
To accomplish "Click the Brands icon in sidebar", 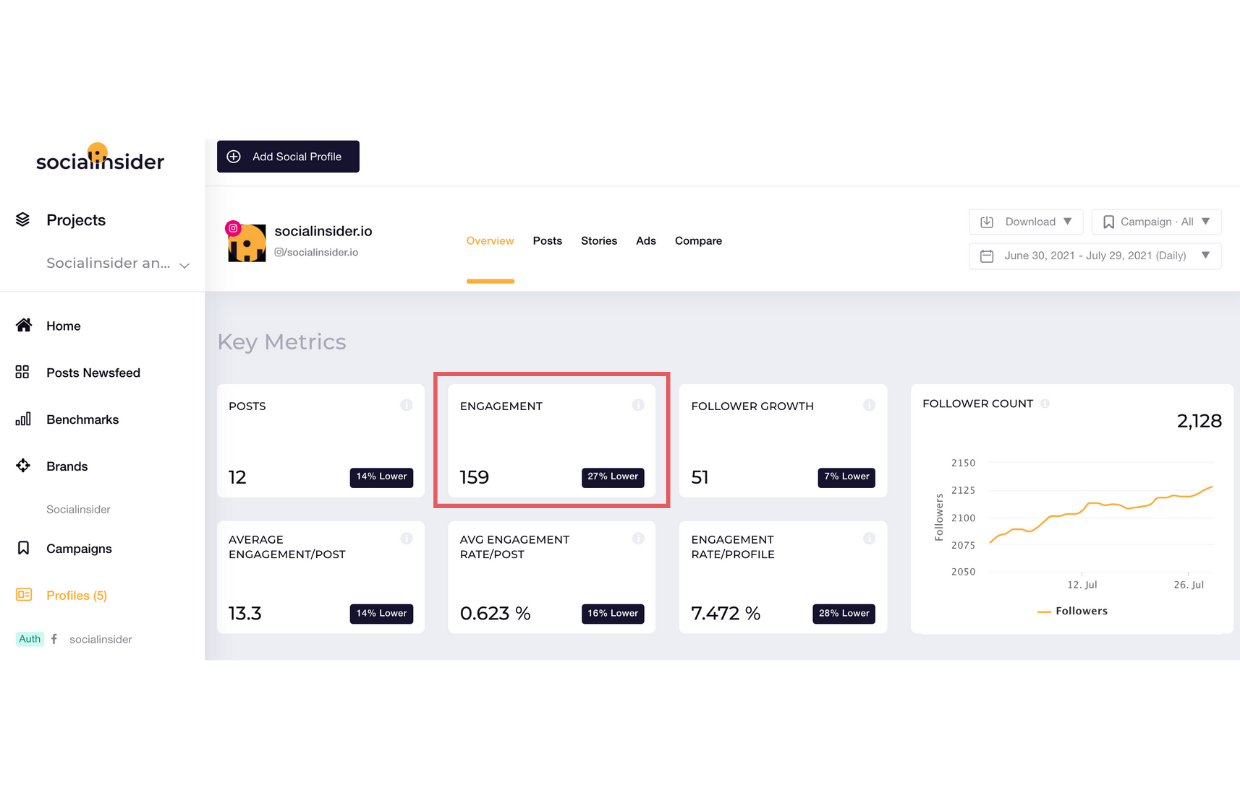I will coord(23,466).
